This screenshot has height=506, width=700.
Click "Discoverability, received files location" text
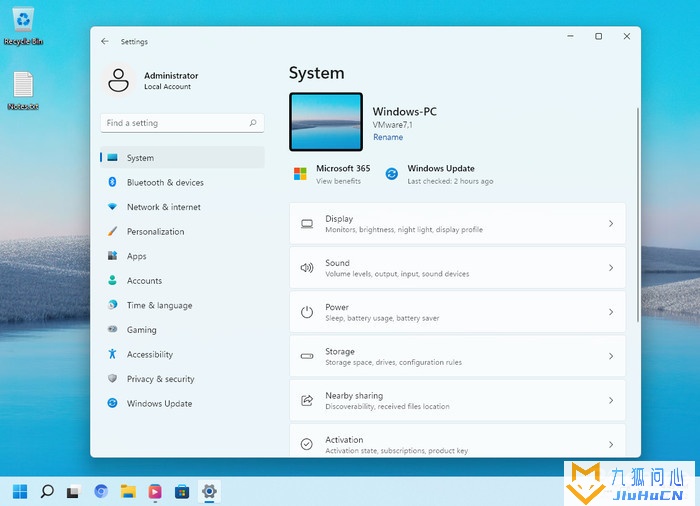click(387, 406)
